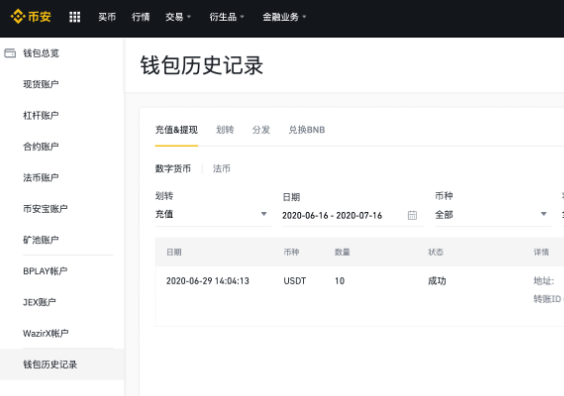Open 现货账户 in the sidebar
The image size is (564, 396).
41,84
